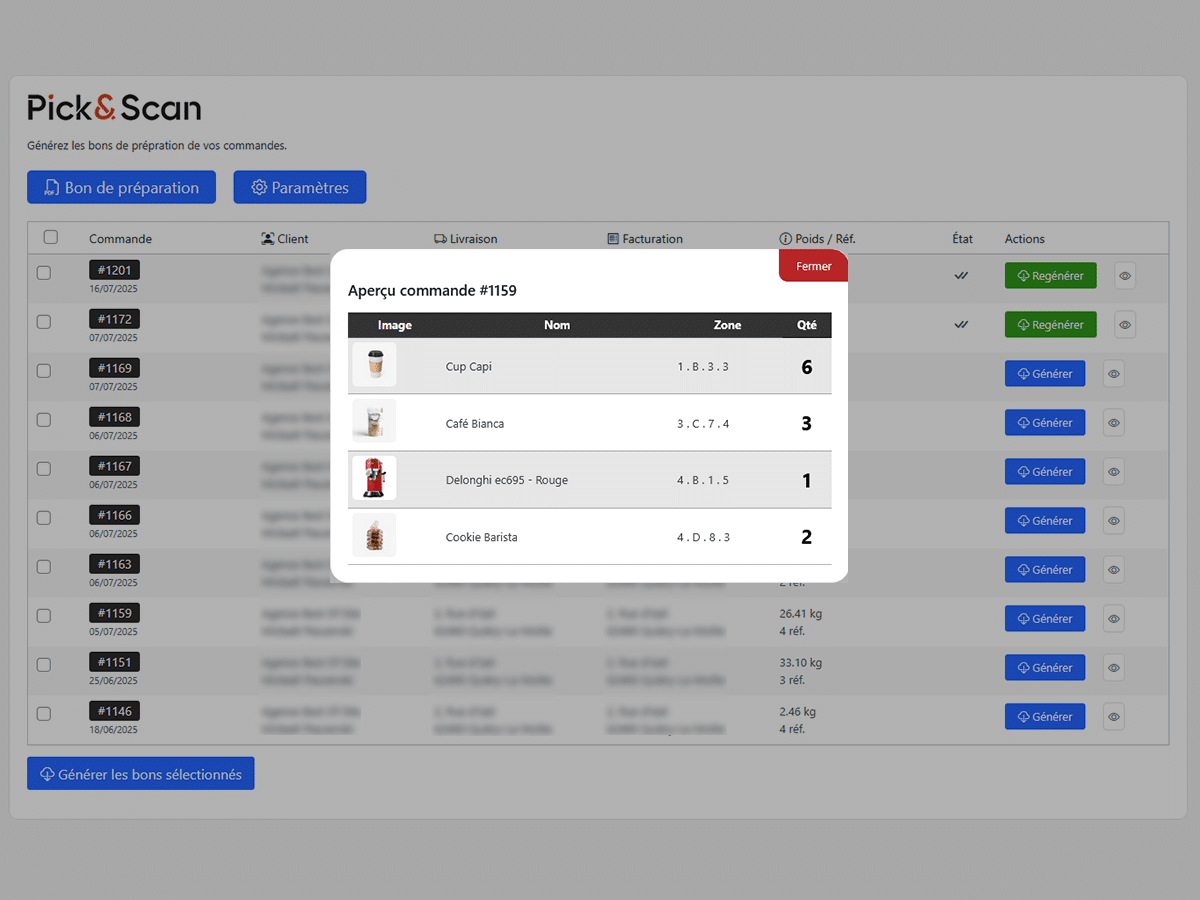The image size is (1200, 900).
Task: Click info icon beside Poids / Réf.
Action: (785, 239)
